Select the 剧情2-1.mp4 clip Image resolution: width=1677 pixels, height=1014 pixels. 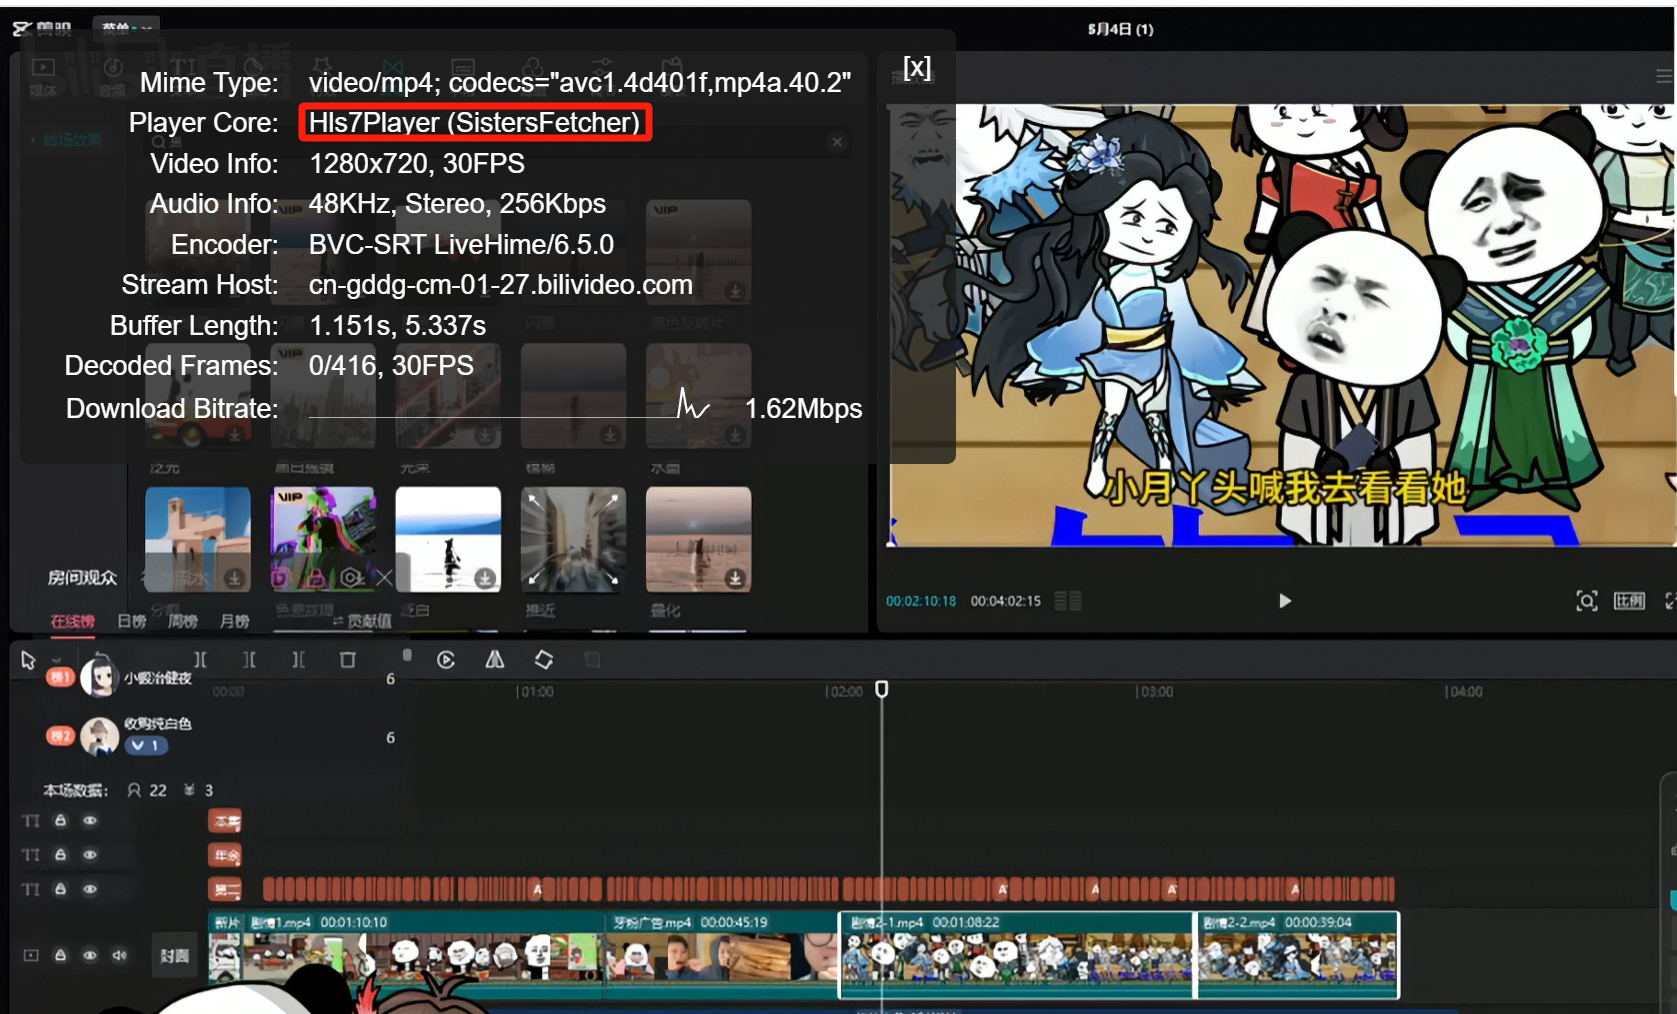(1017, 955)
